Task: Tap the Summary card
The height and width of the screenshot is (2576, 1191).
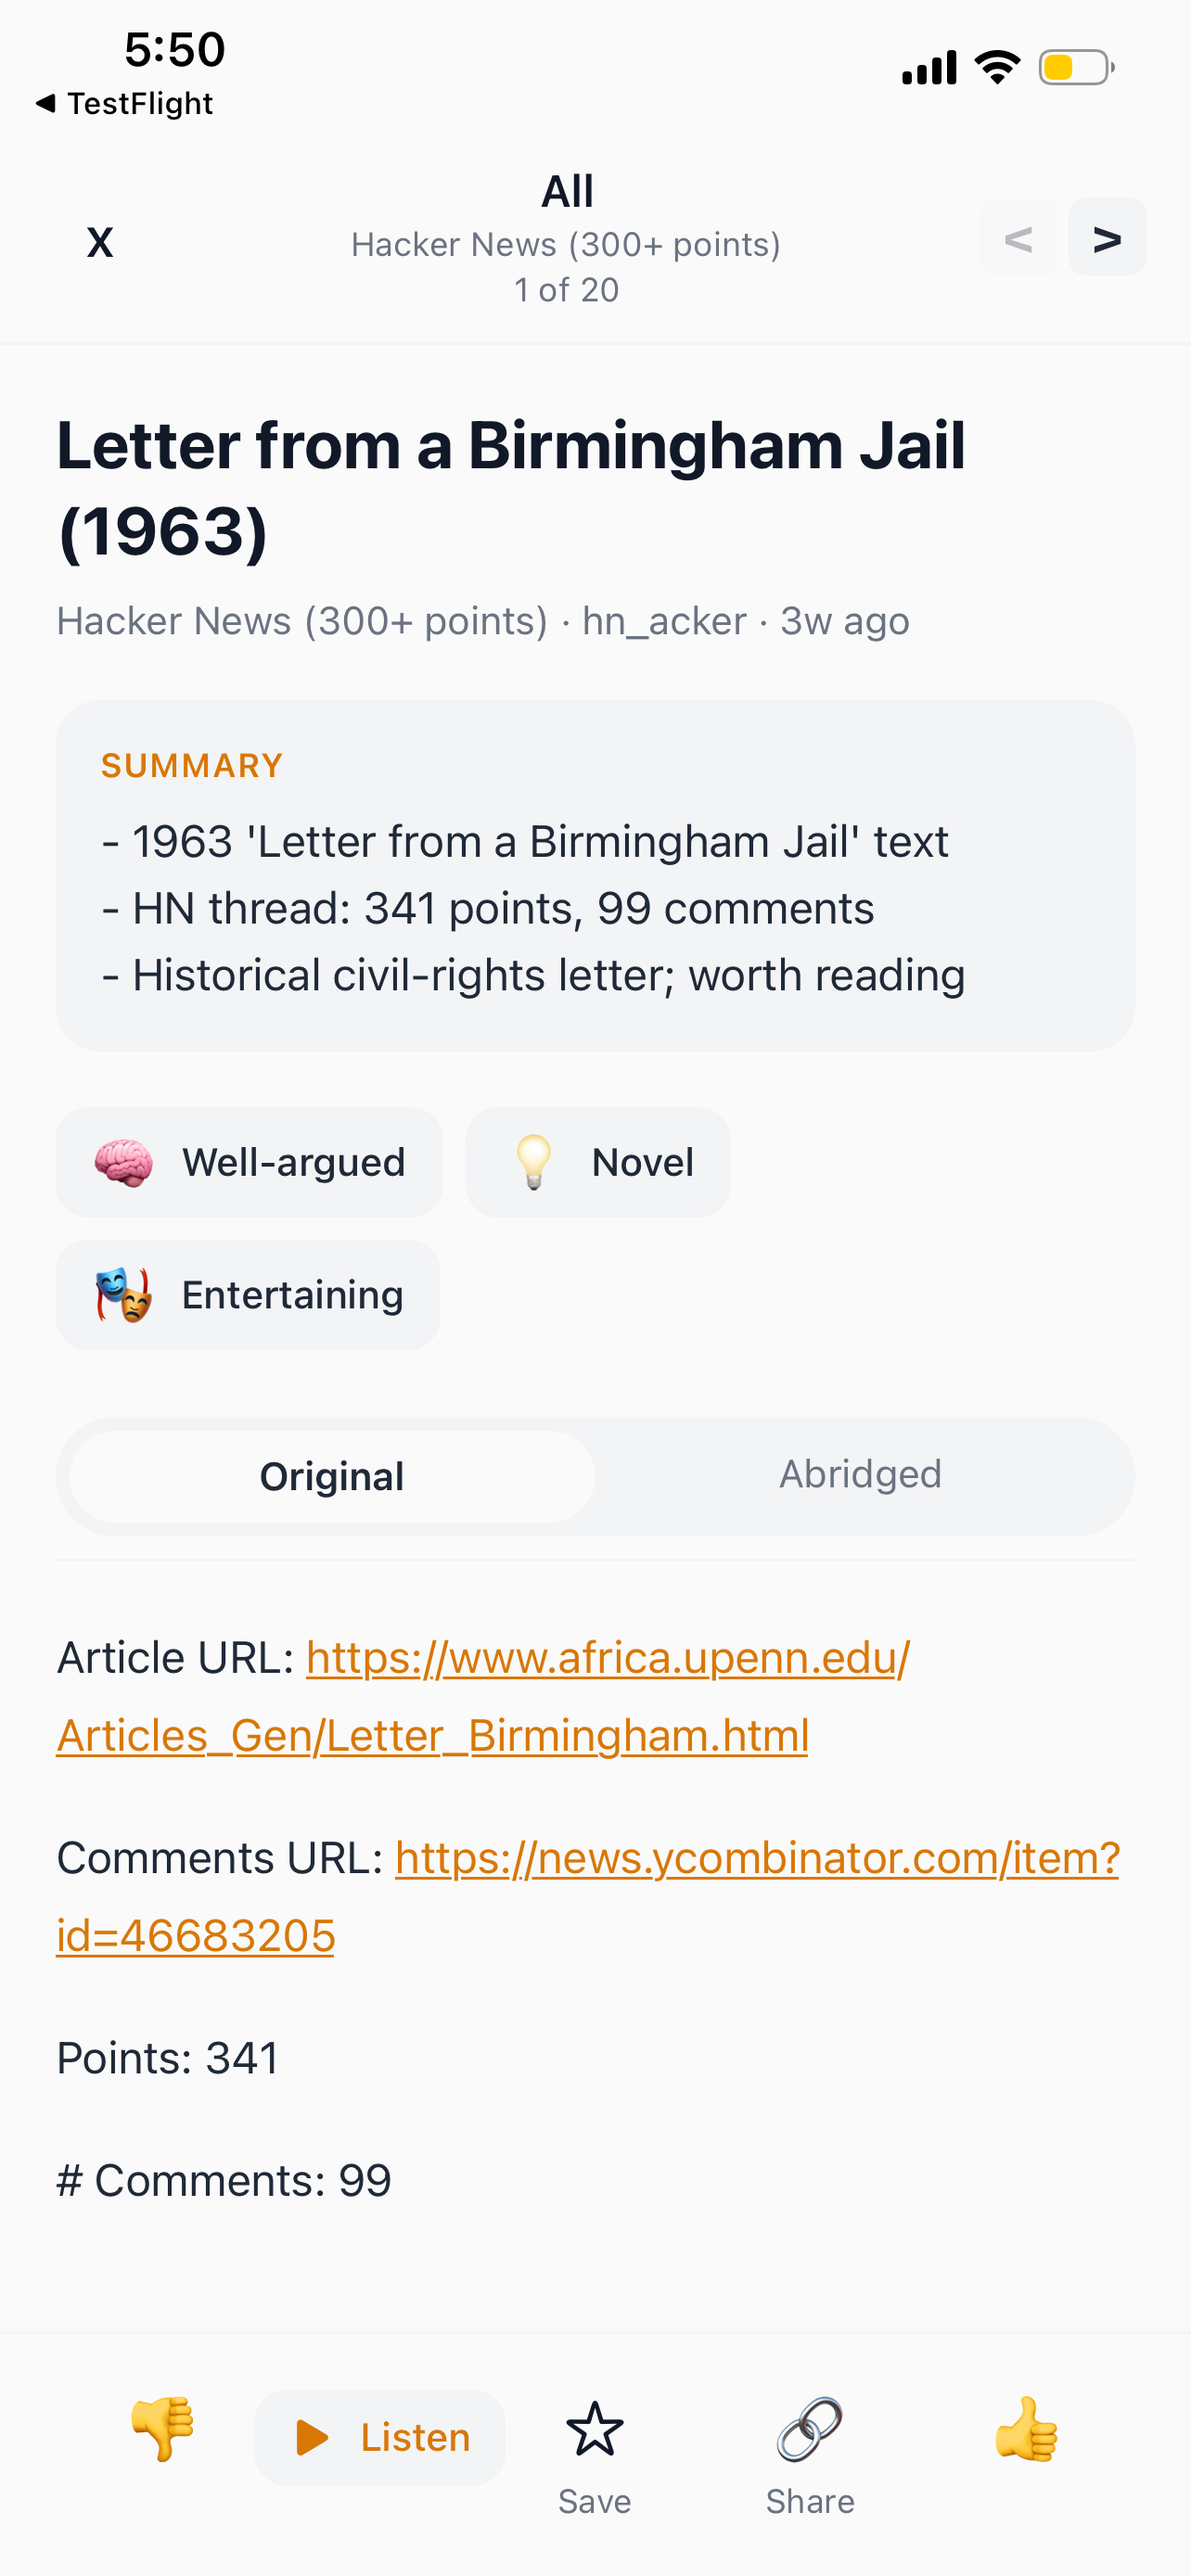Action: pyautogui.click(x=595, y=875)
